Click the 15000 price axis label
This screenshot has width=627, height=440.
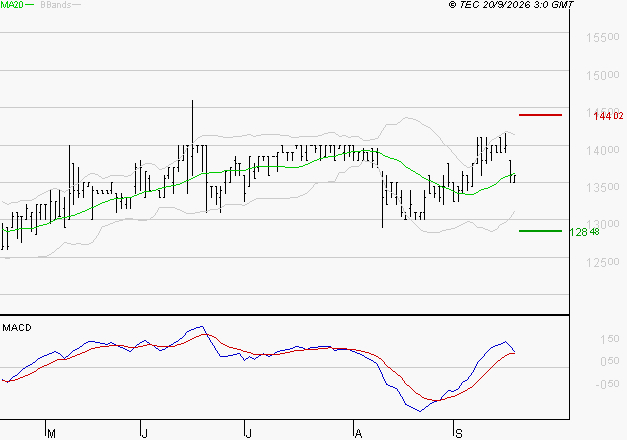pyautogui.click(x=603, y=75)
